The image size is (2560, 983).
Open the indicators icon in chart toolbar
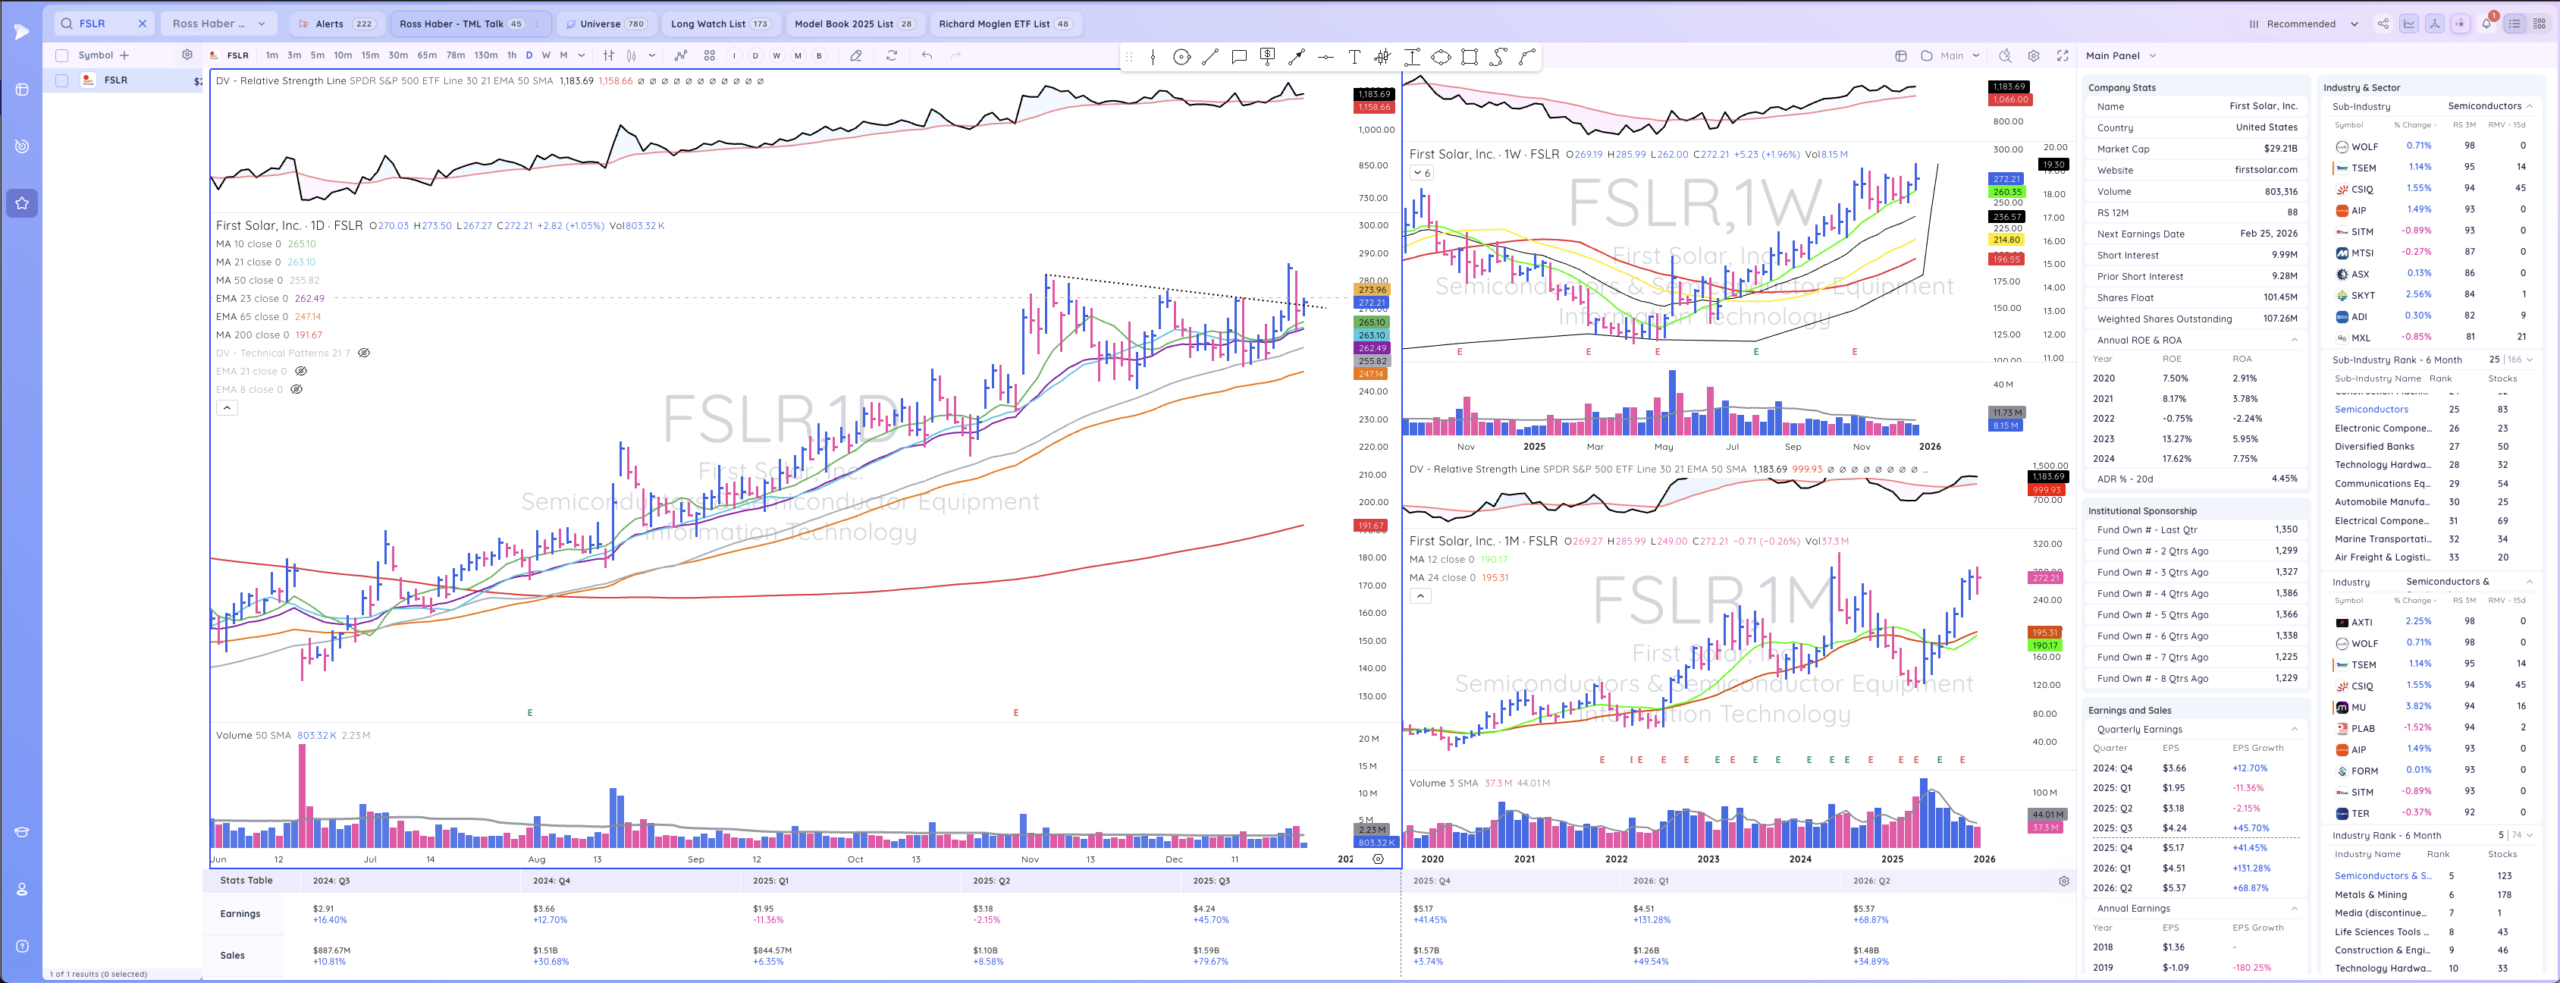[680, 56]
